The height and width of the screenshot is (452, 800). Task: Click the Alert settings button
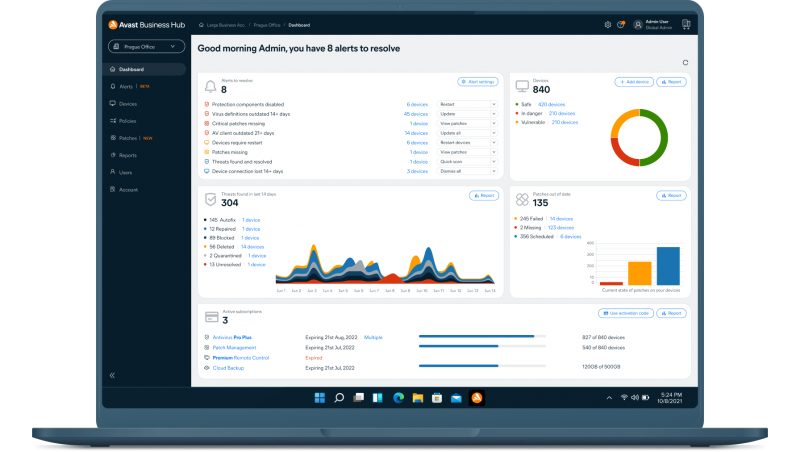478,82
